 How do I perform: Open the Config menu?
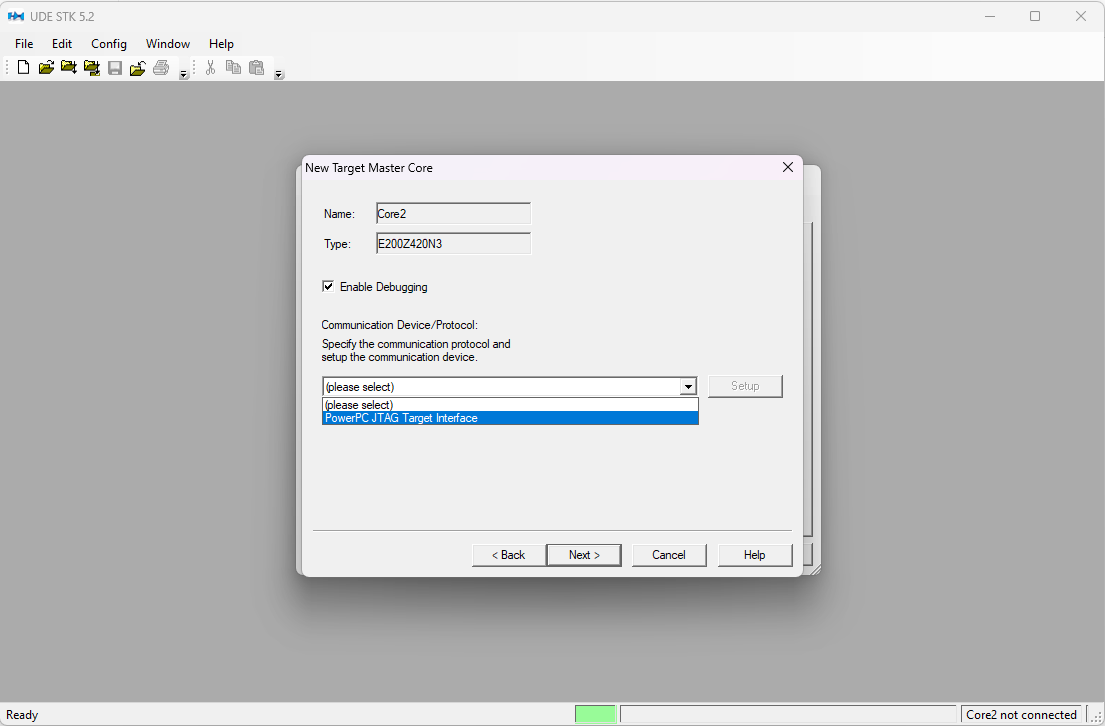pos(108,43)
